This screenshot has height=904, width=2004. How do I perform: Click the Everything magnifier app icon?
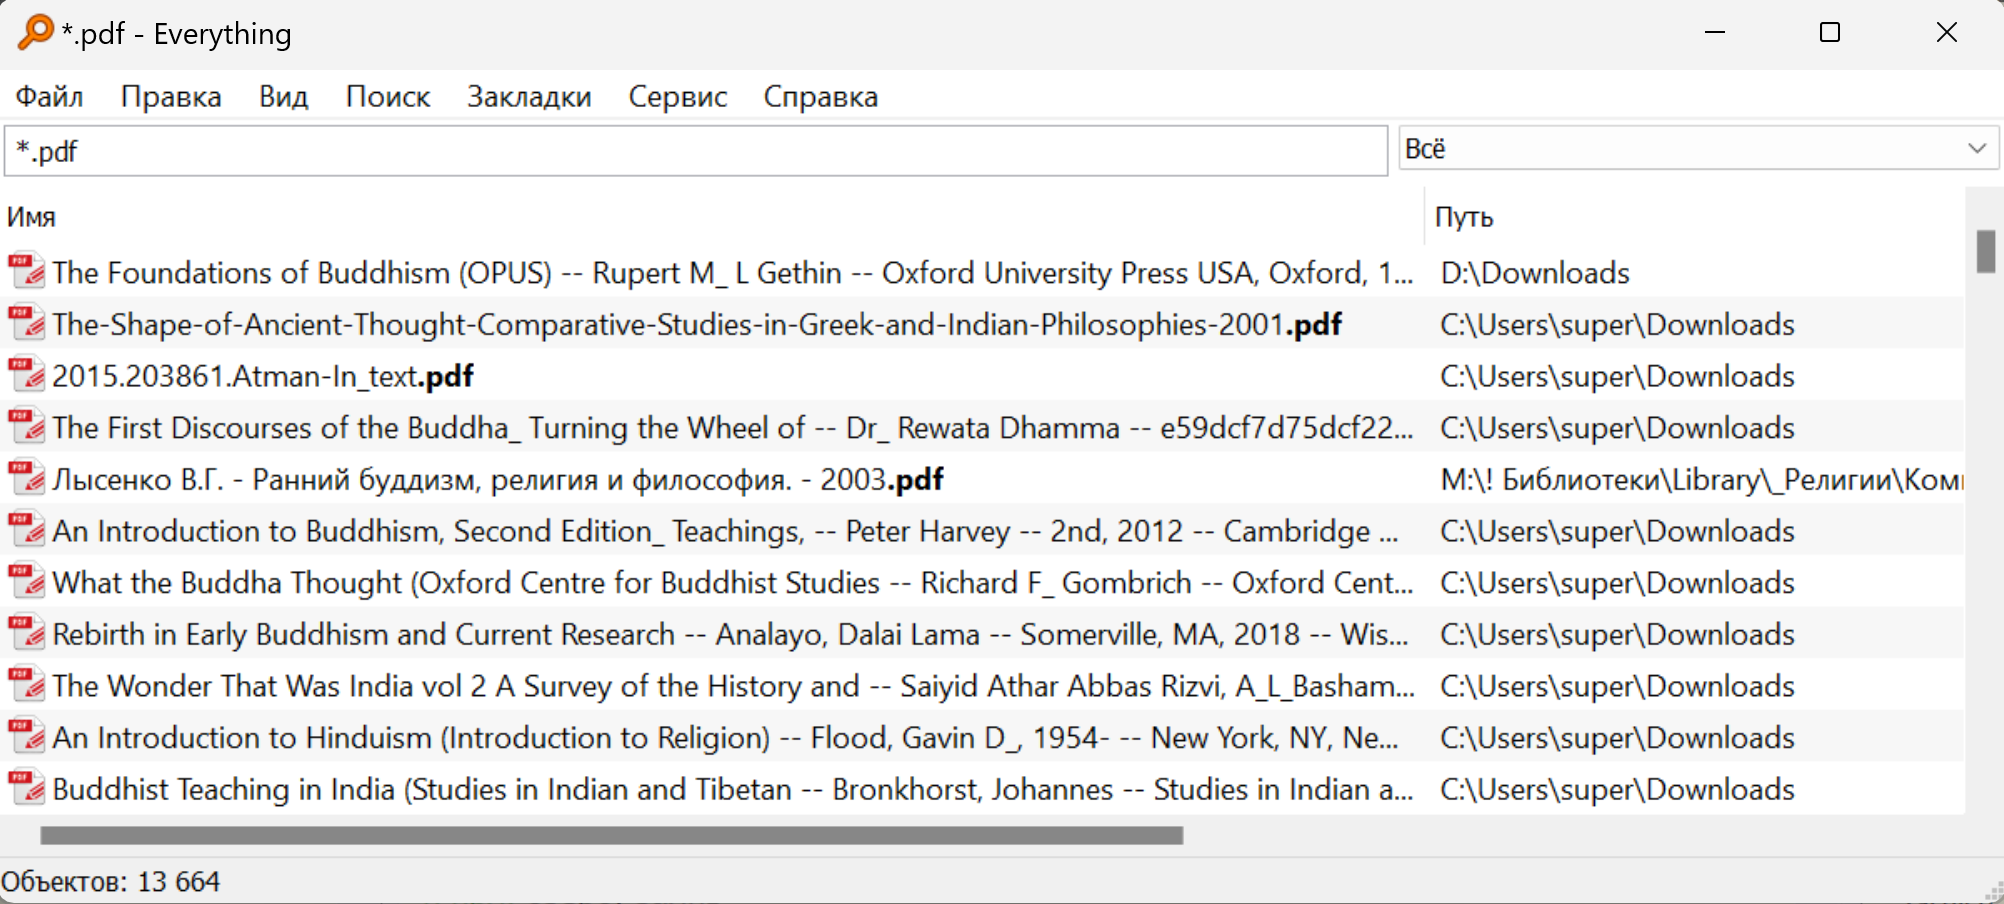coord(35,32)
